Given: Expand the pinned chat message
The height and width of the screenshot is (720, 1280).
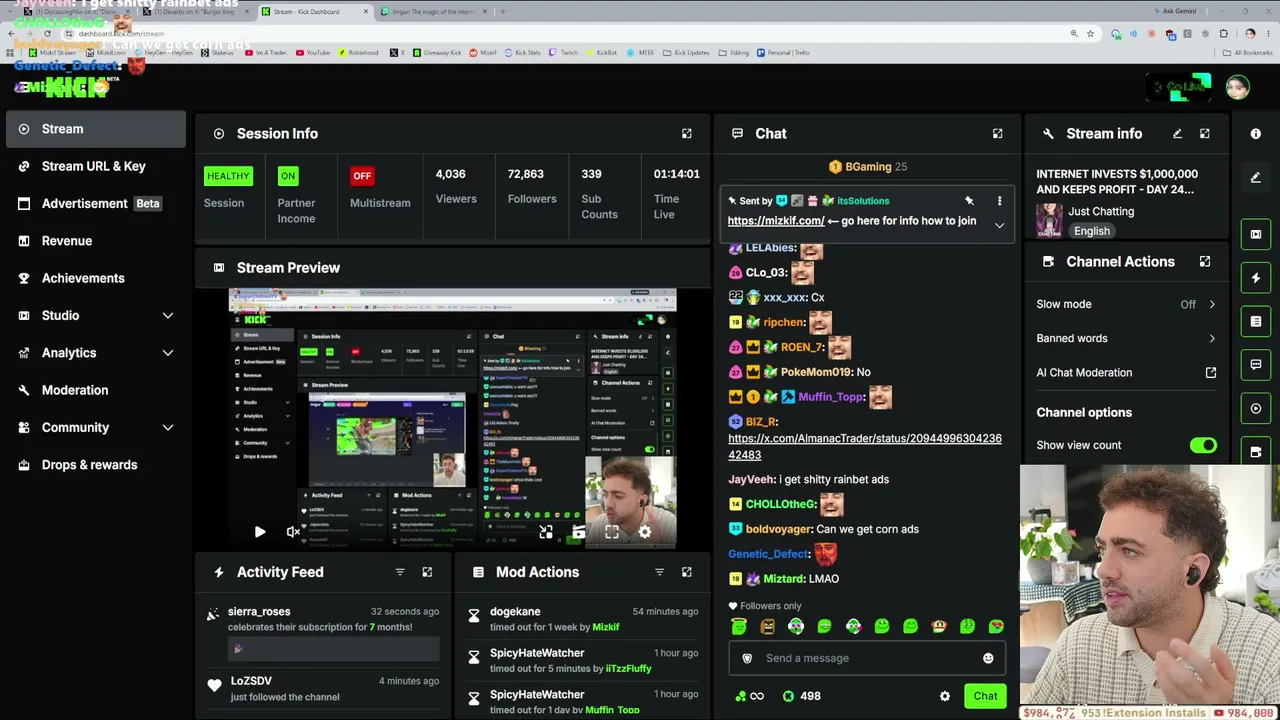Looking at the screenshot, I should [999, 225].
